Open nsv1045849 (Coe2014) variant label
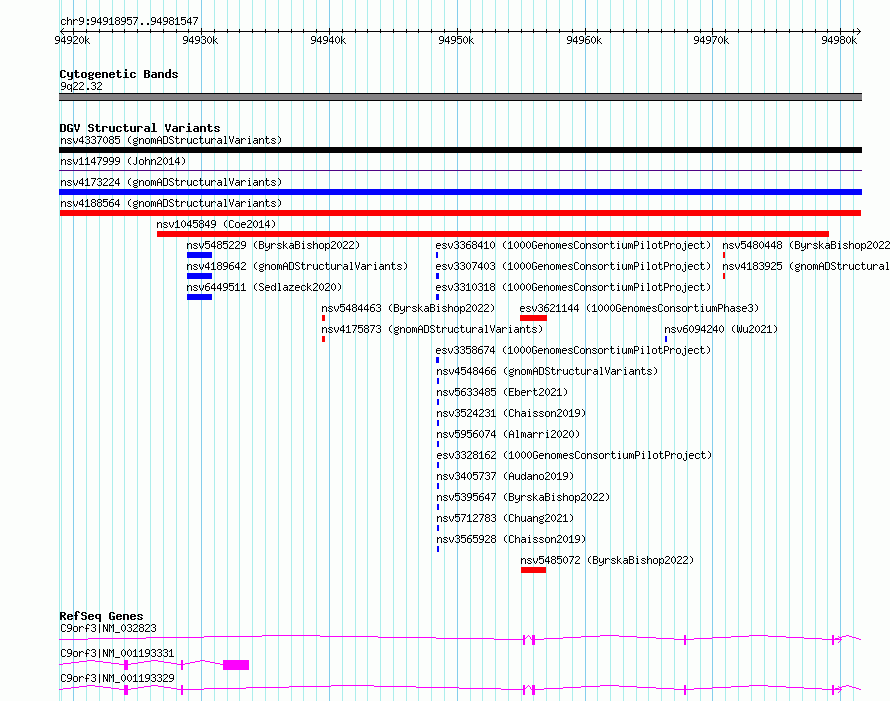This screenshot has height=701, width=890. [x=216, y=224]
